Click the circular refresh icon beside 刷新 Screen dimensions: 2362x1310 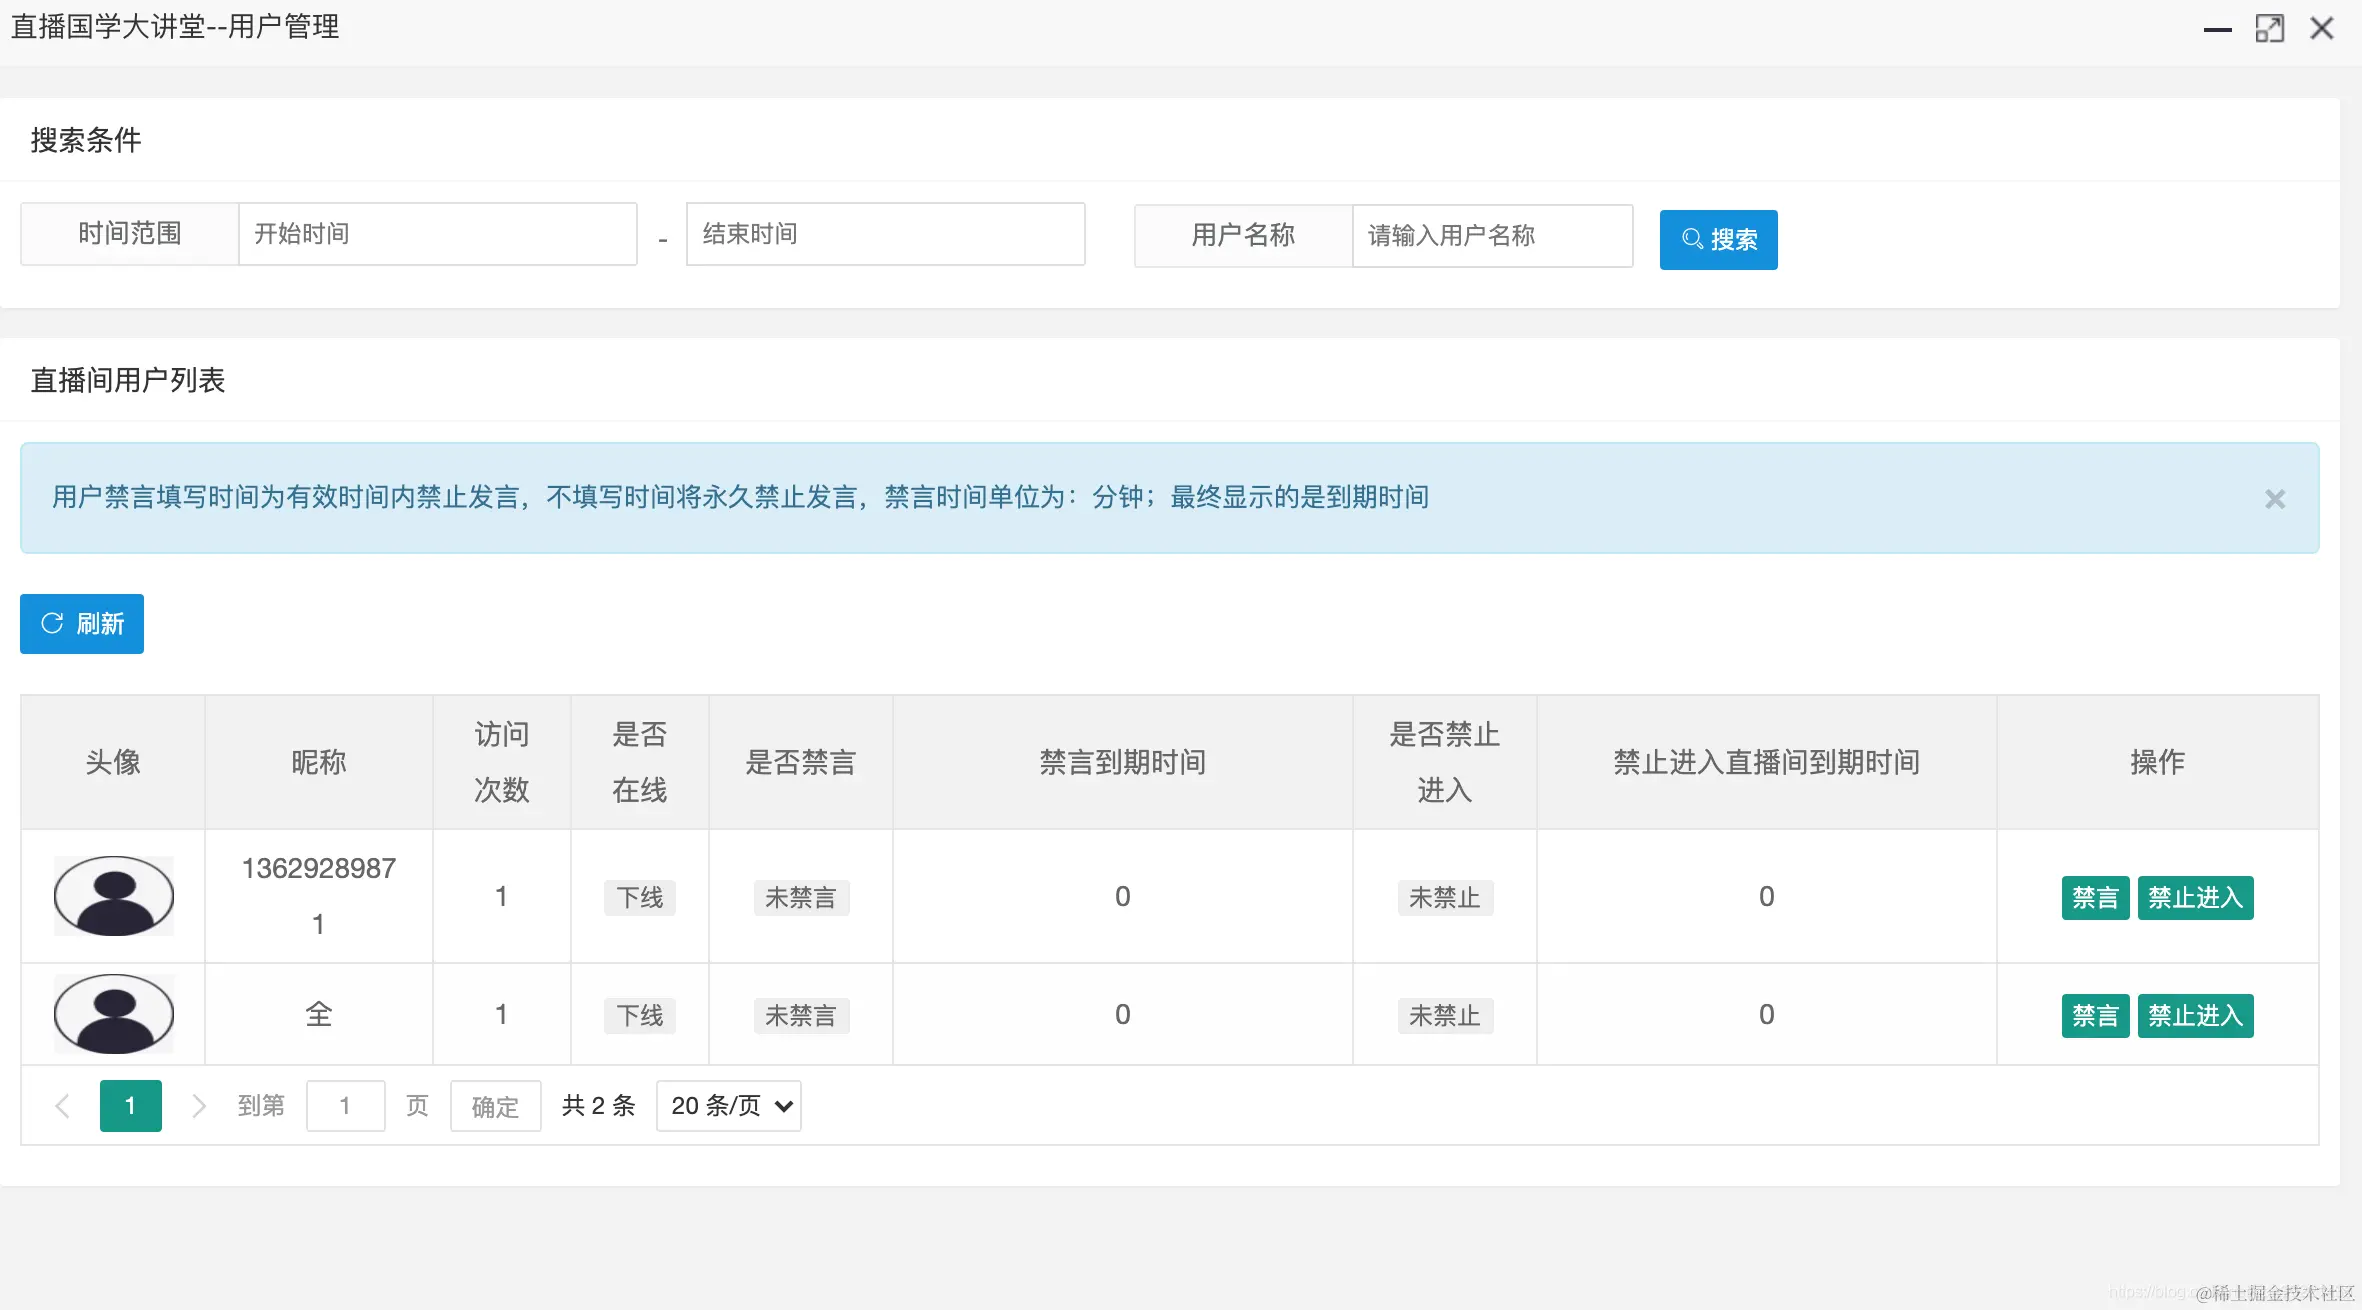click(x=52, y=623)
